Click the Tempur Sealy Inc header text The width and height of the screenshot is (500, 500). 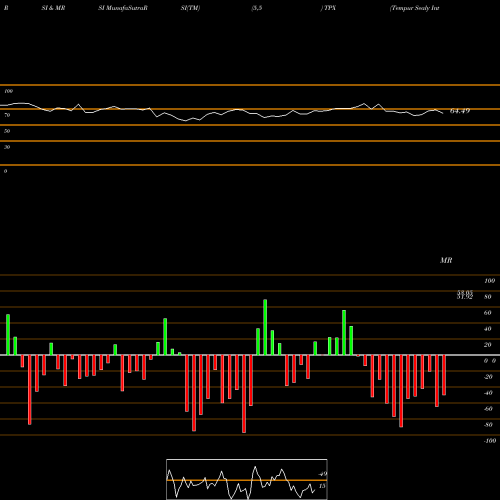click(414, 8)
